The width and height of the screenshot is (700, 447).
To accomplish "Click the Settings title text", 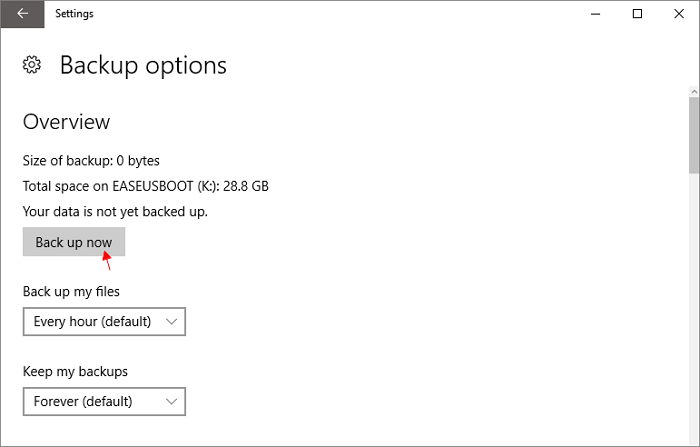I will [74, 14].
